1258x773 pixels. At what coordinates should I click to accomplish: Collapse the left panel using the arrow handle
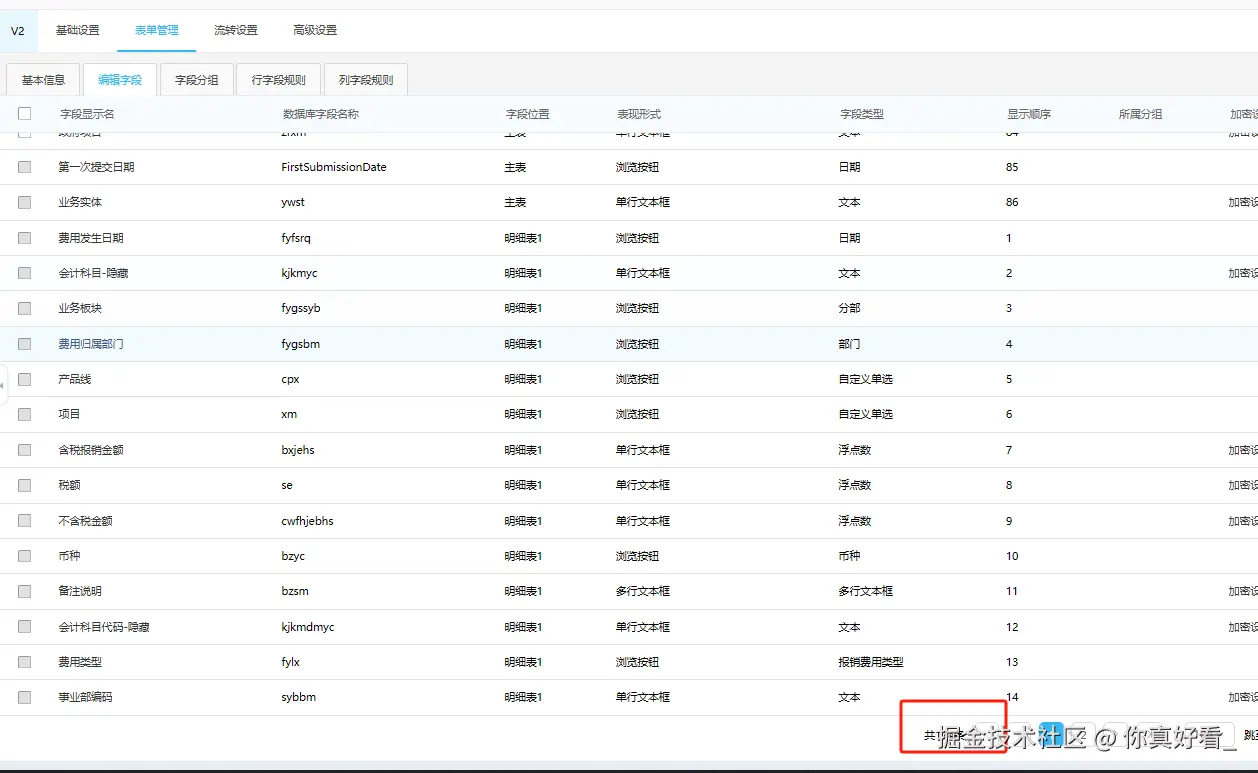[x=3, y=385]
